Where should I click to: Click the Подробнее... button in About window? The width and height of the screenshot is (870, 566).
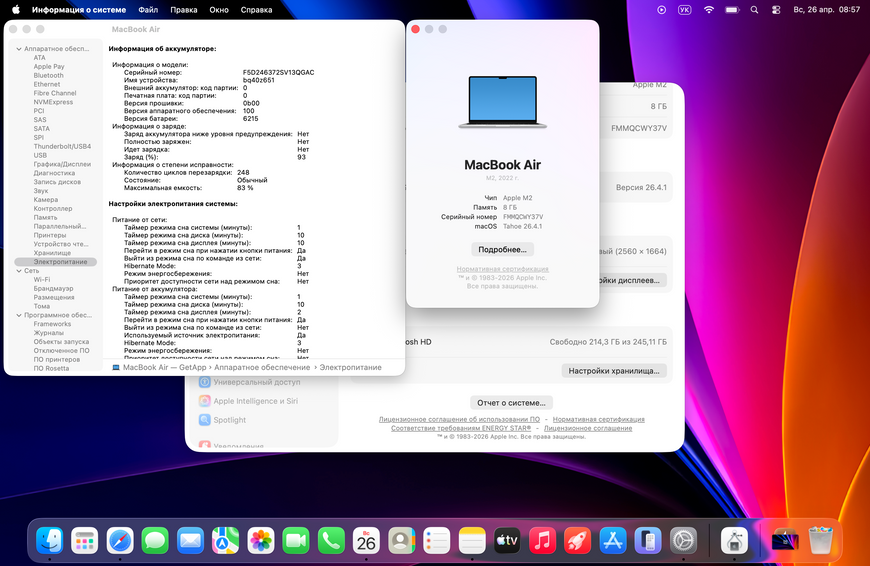pyautogui.click(x=503, y=250)
